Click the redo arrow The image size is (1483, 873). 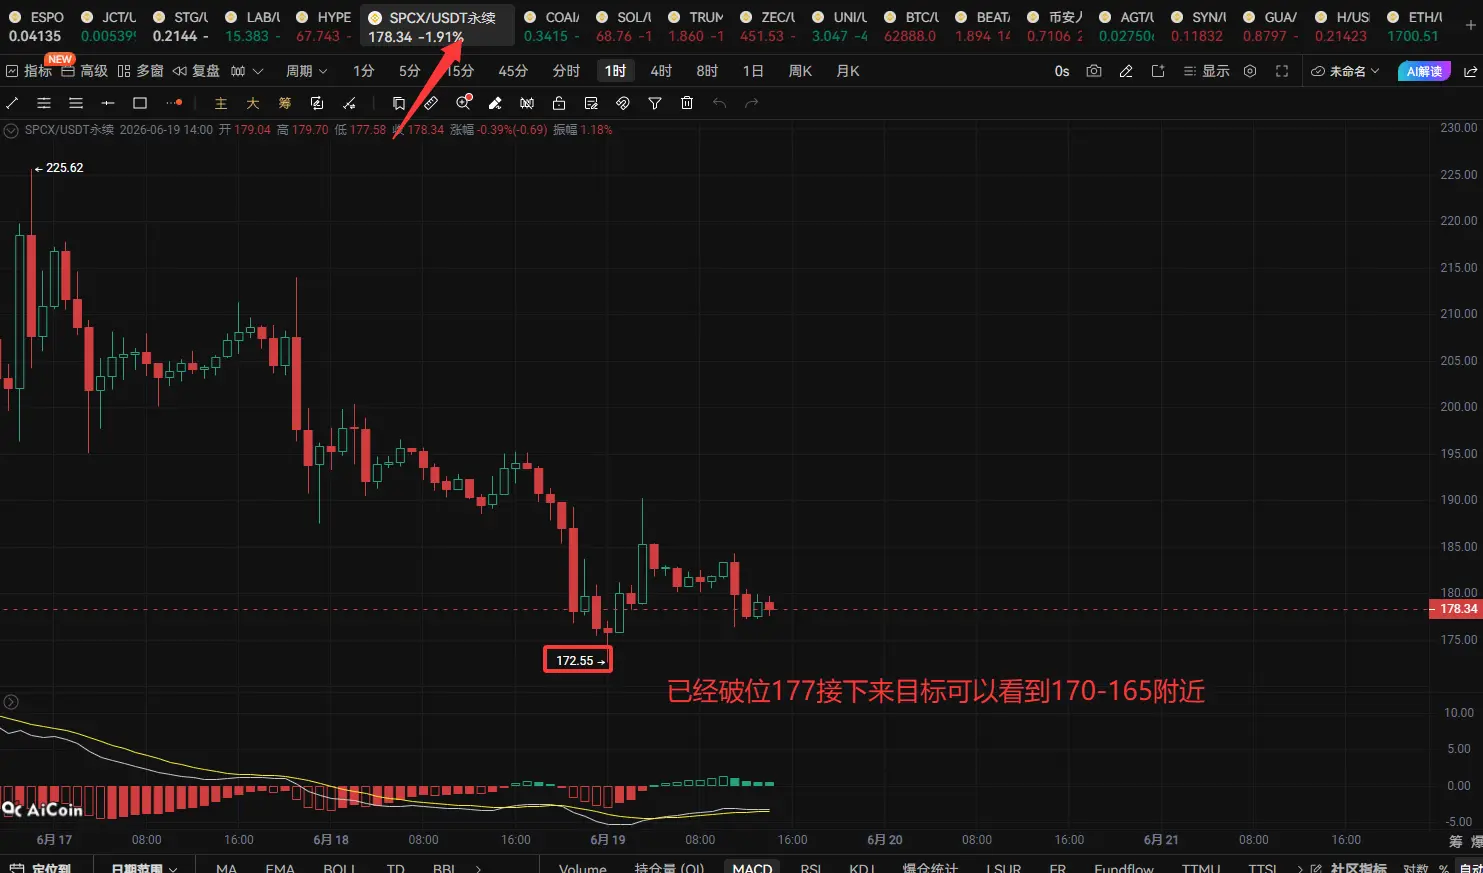(x=752, y=103)
